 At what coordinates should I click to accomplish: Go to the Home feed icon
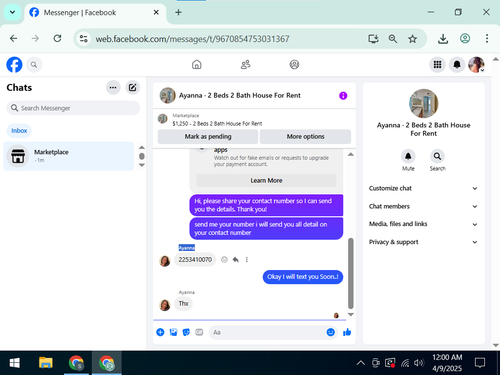[197, 64]
